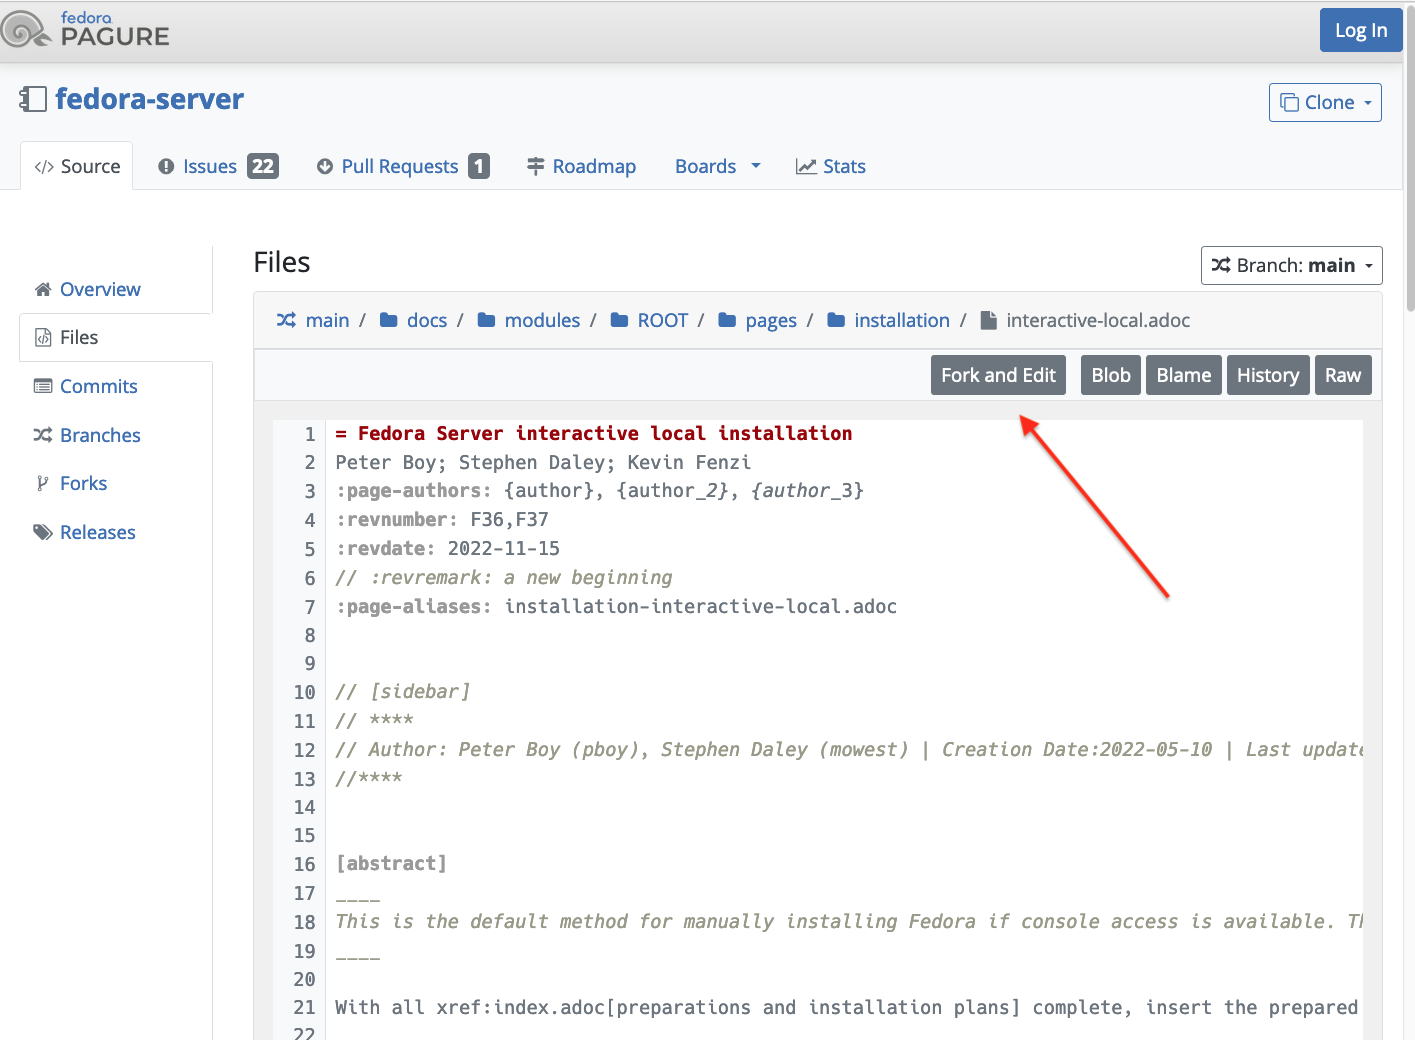This screenshot has height=1040, width=1415.
Task: Click 'Peter Boy; Stephen Daley; Kevin Fenzi' line
Action: click(543, 462)
